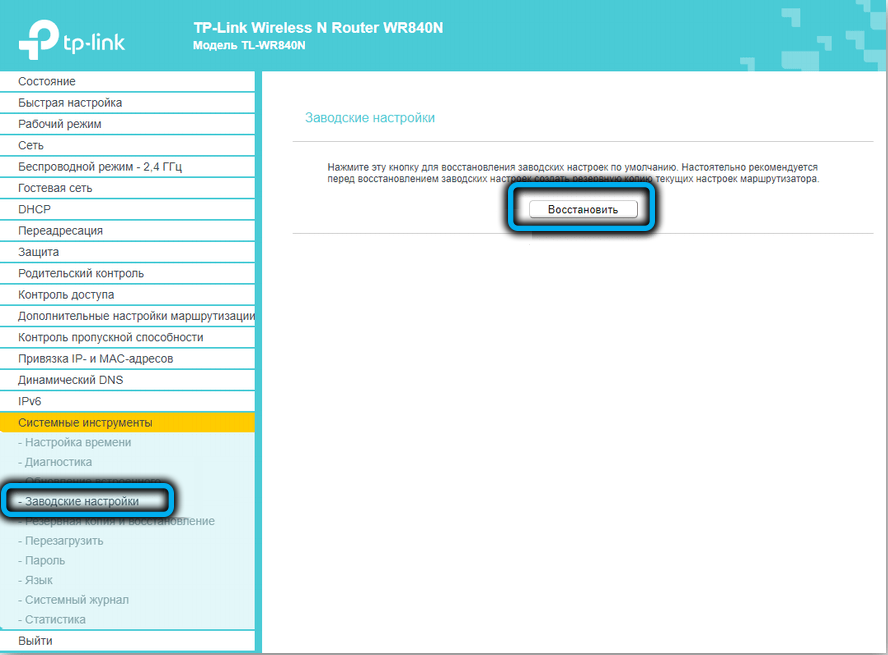Image resolution: width=888 pixels, height=655 pixels.
Task: Collapse the Системные инструменты section
Action: 85,423
